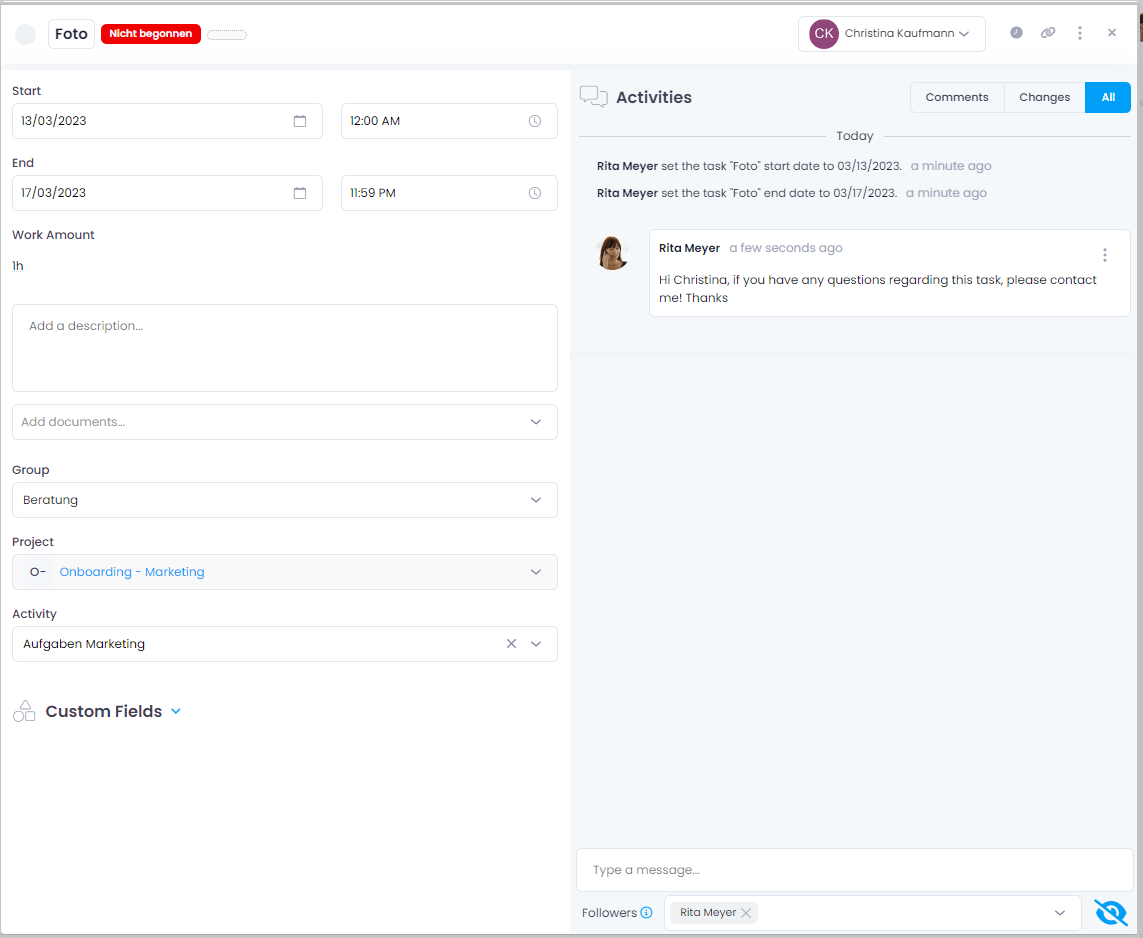
Task: Click the Today date separator label
Action: tap(855, 136)
